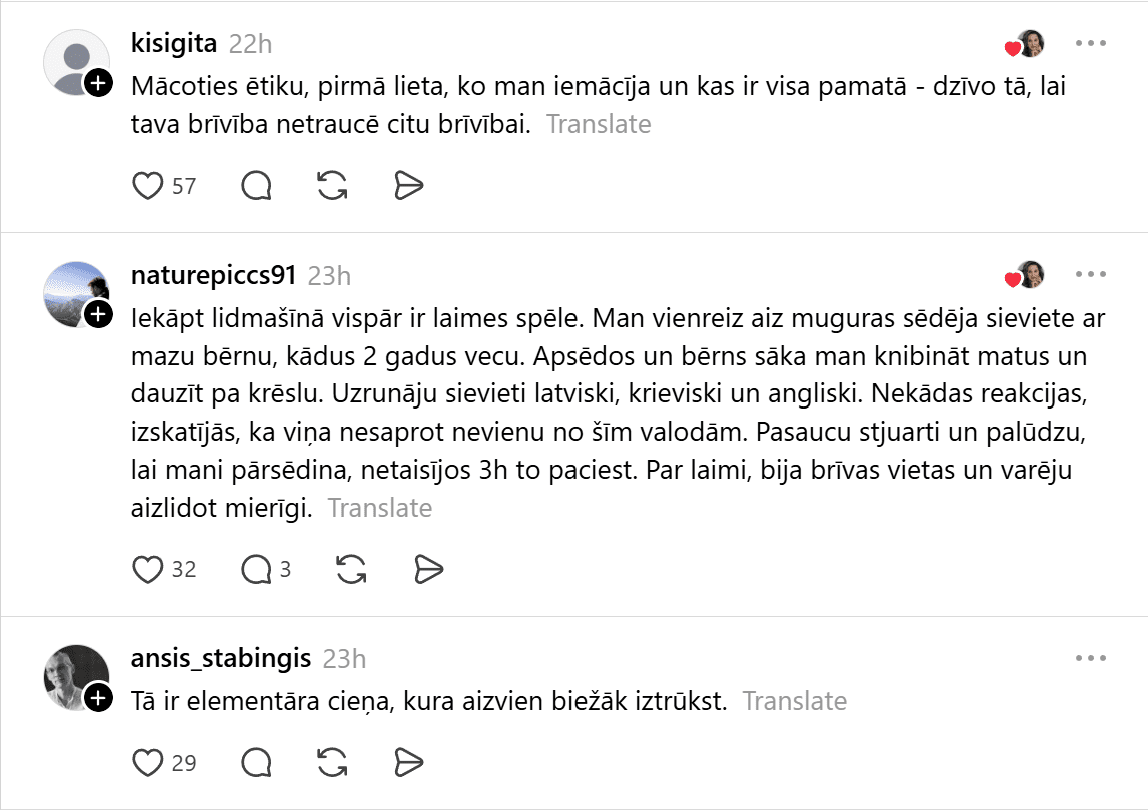Reply to ansis_stabingis's comment
Image resolution: width=1148 pixels, height=810 pixels.
(257, 763)
